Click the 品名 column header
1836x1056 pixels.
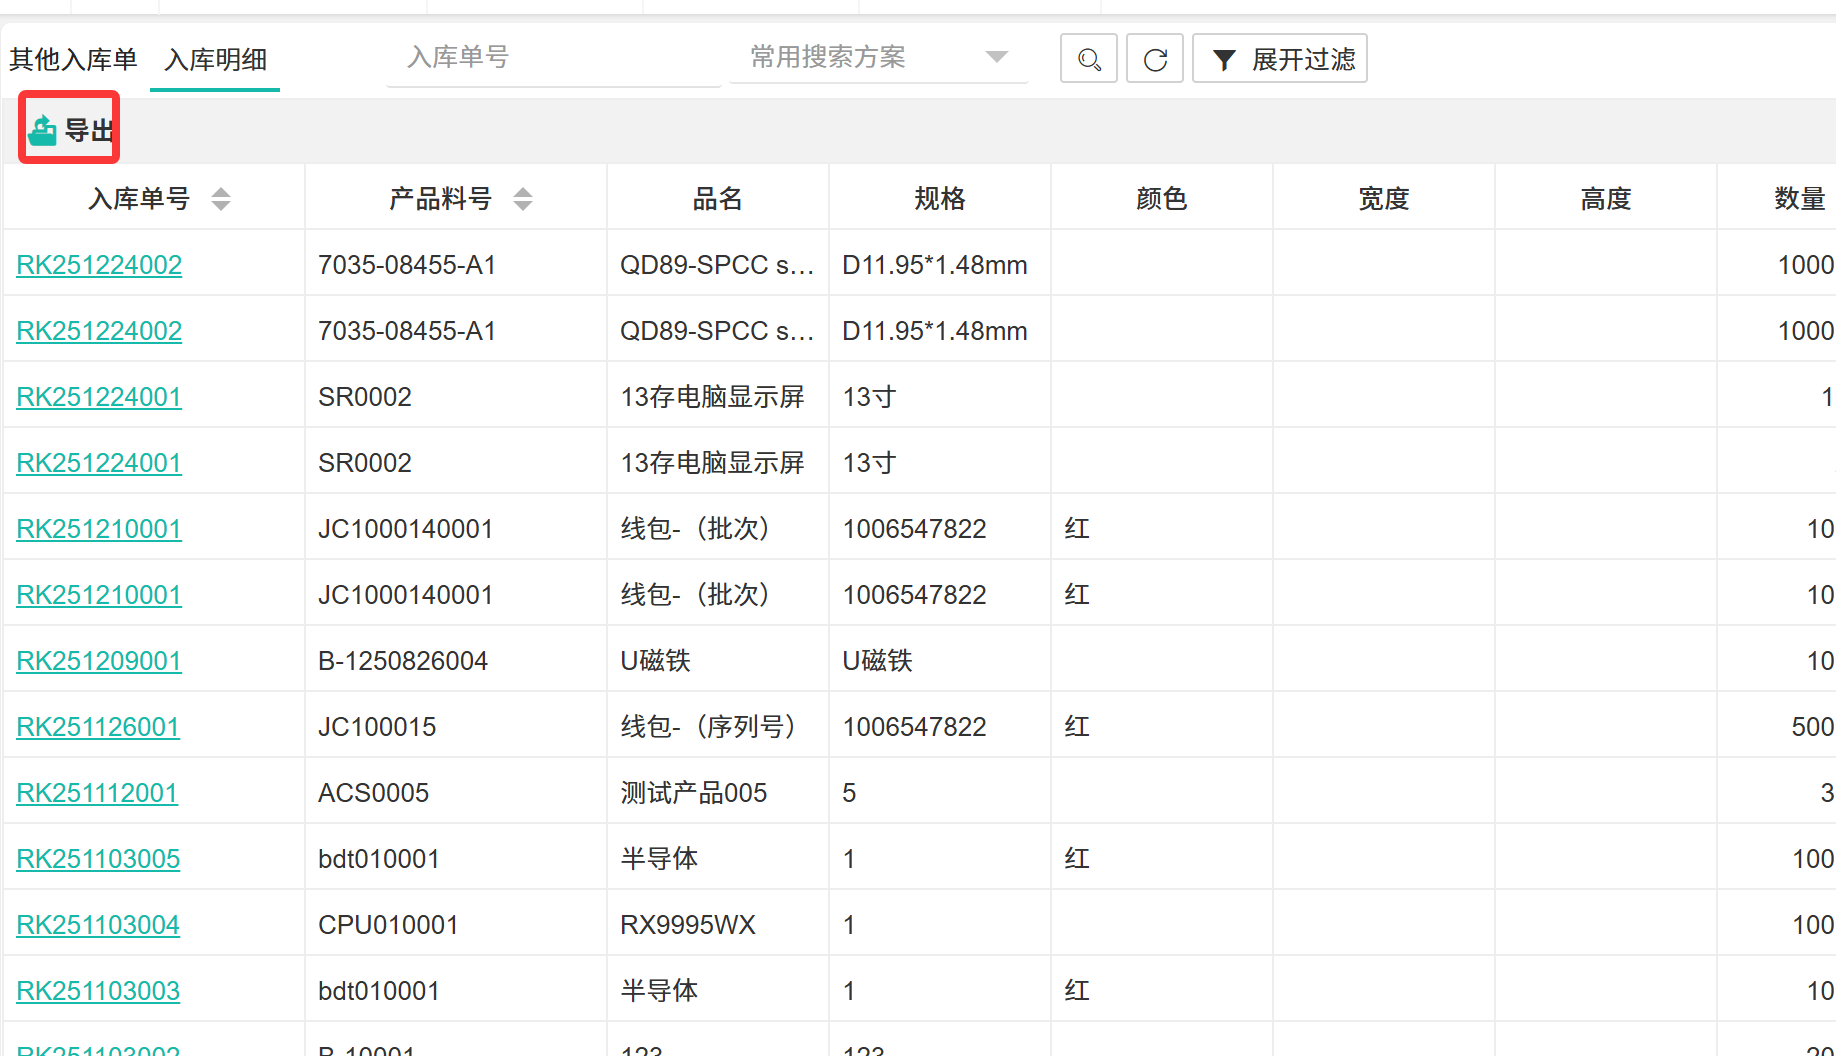(x=717, y=199)
